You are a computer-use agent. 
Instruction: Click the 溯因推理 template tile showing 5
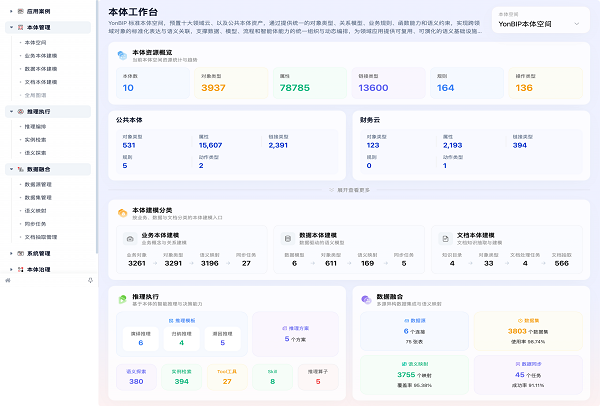[223, 339]
